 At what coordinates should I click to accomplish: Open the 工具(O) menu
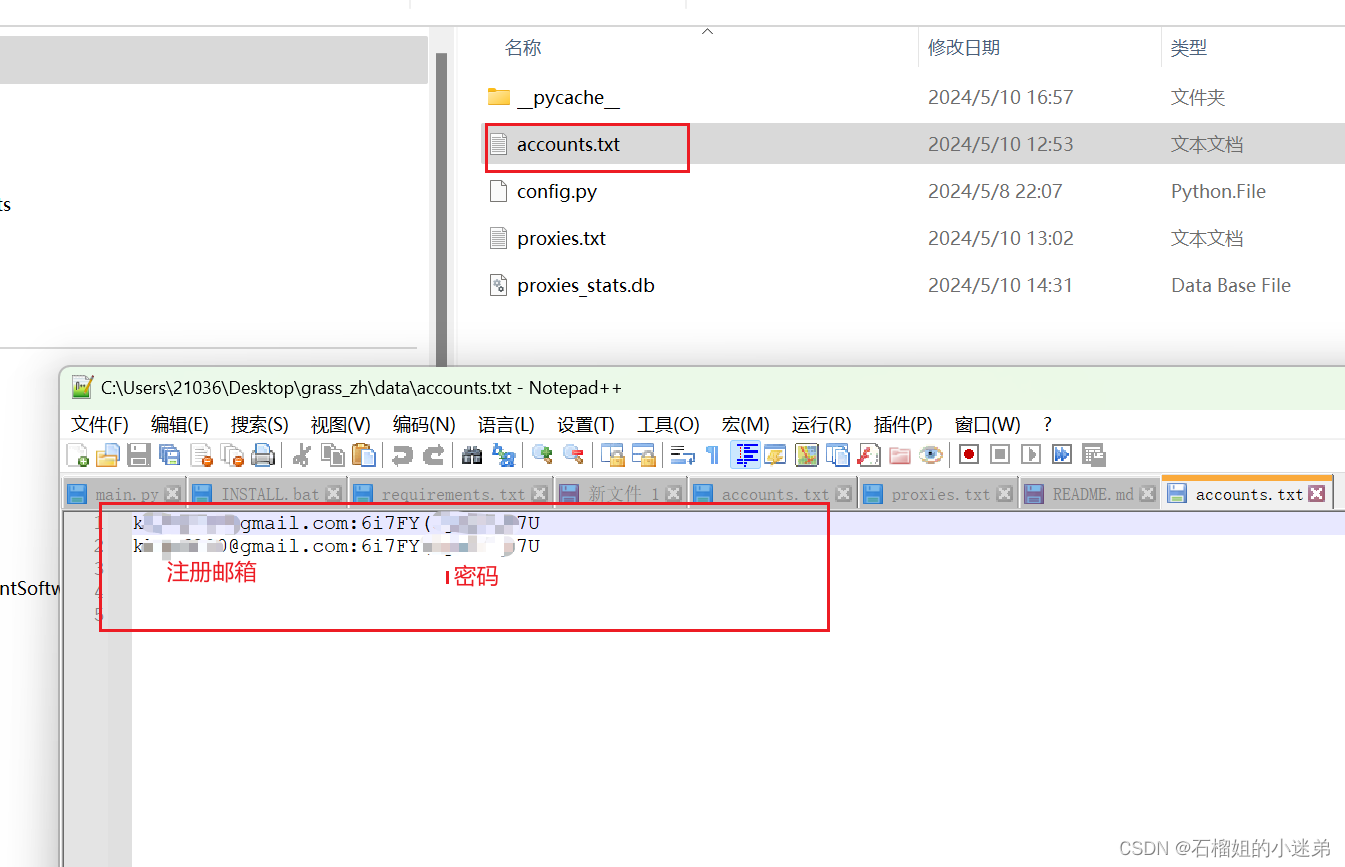point(668,424)
